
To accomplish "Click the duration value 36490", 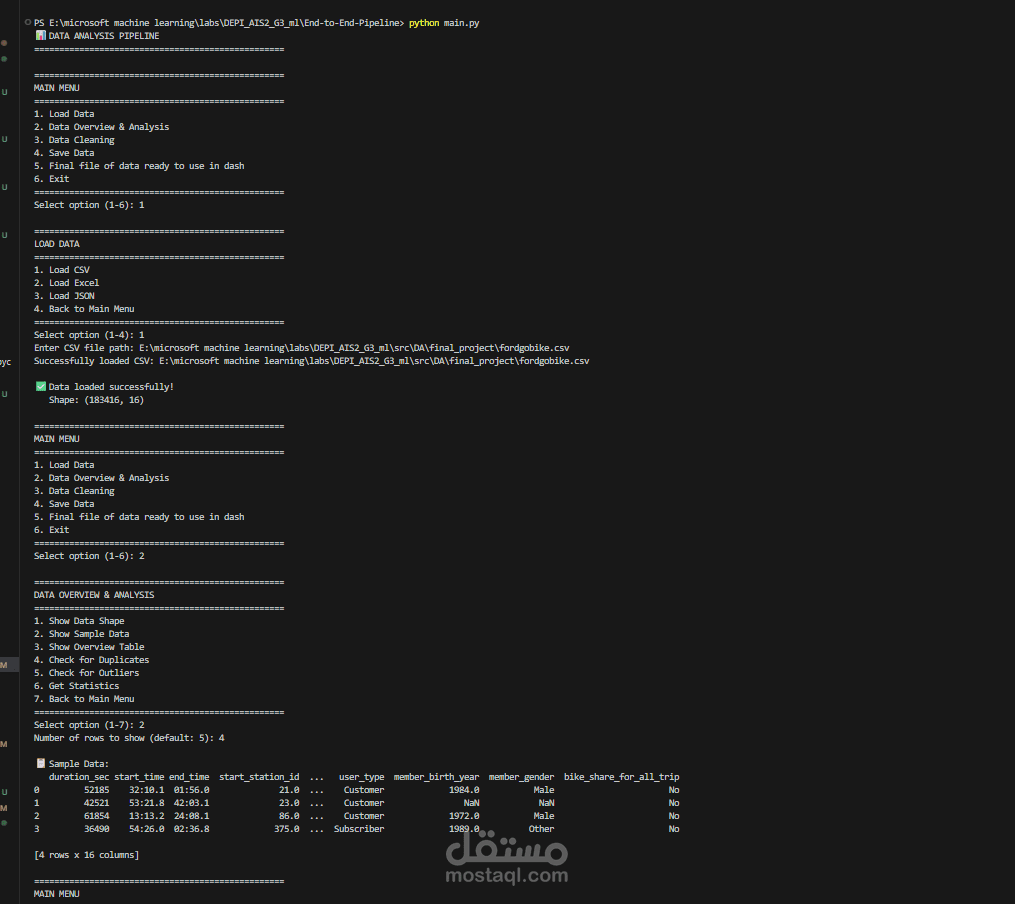I will (96, 829).
